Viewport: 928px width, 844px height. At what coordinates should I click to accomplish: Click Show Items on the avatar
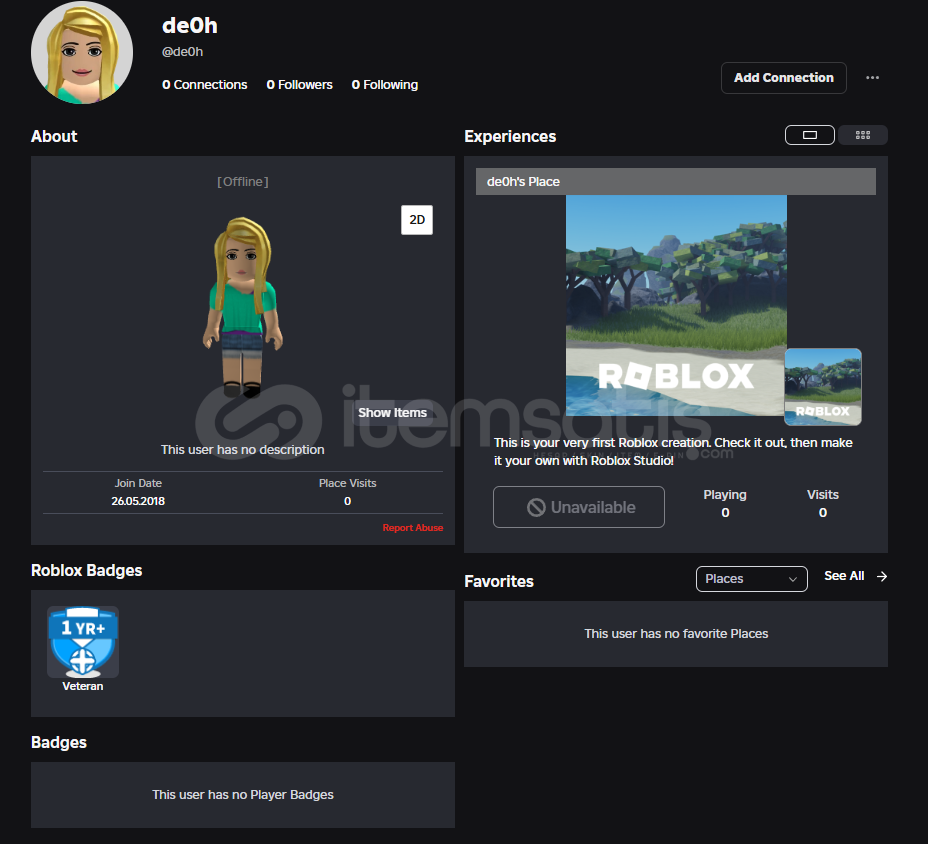[392, 413]
